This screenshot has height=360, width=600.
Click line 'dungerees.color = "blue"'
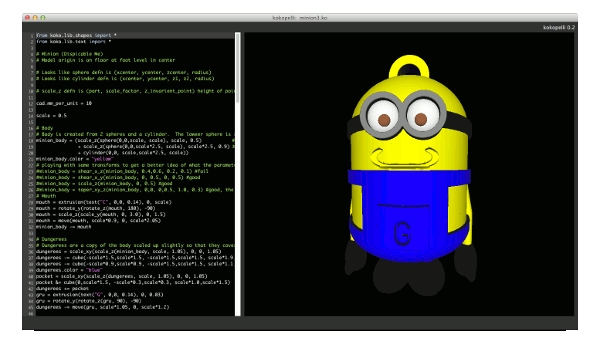[x=69, y=270]
